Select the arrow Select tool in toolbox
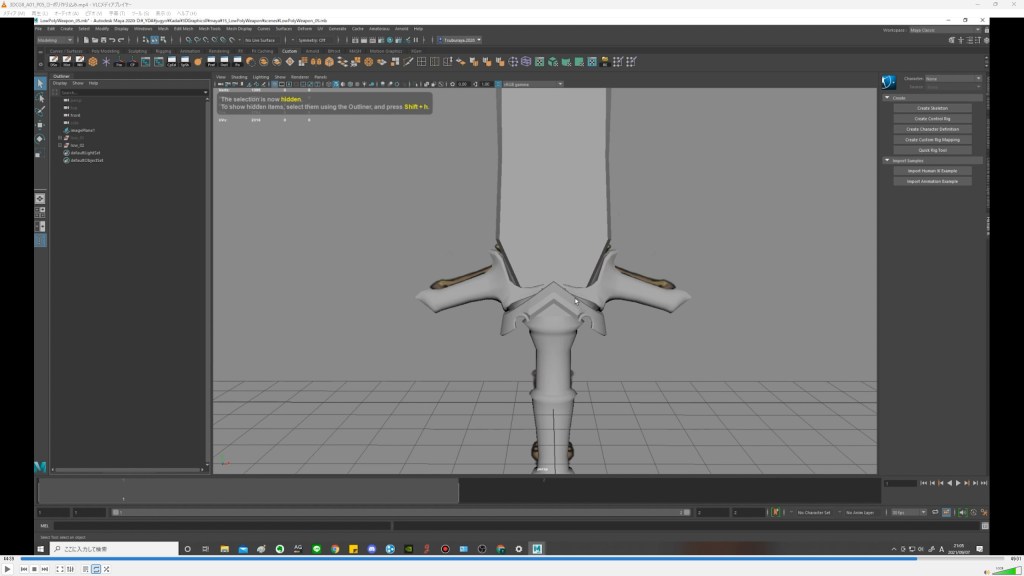This screenshot has height=576, width=1024. (x=40, y=84)
